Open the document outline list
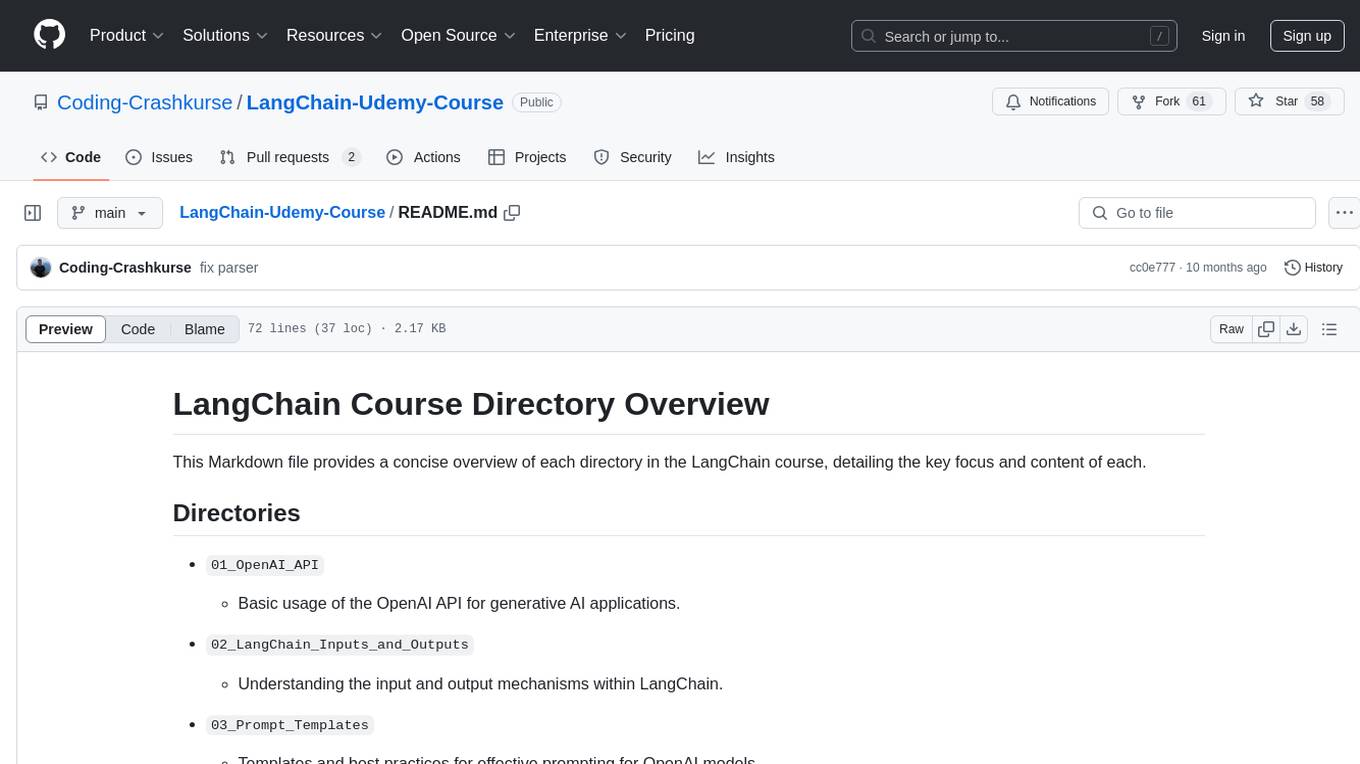The width and height of the screenshot is (1360, 764). coord(1329,329)
